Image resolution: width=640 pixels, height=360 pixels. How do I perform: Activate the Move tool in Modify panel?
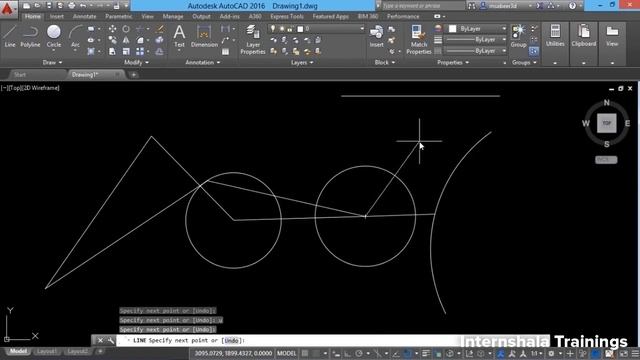[112, 29]
